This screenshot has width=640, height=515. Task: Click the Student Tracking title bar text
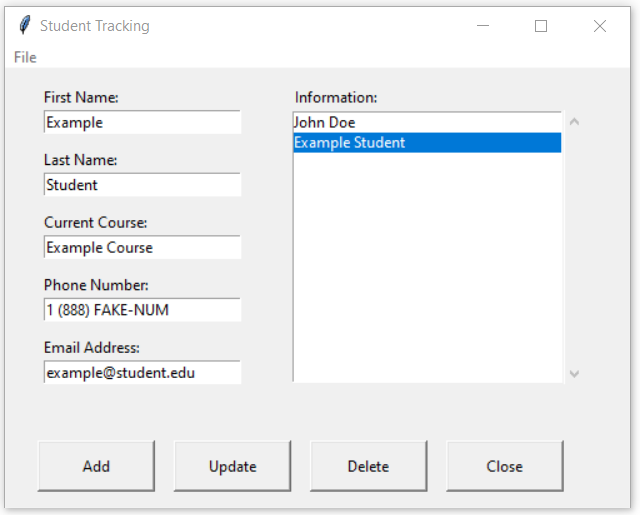(x=95, y=26)
